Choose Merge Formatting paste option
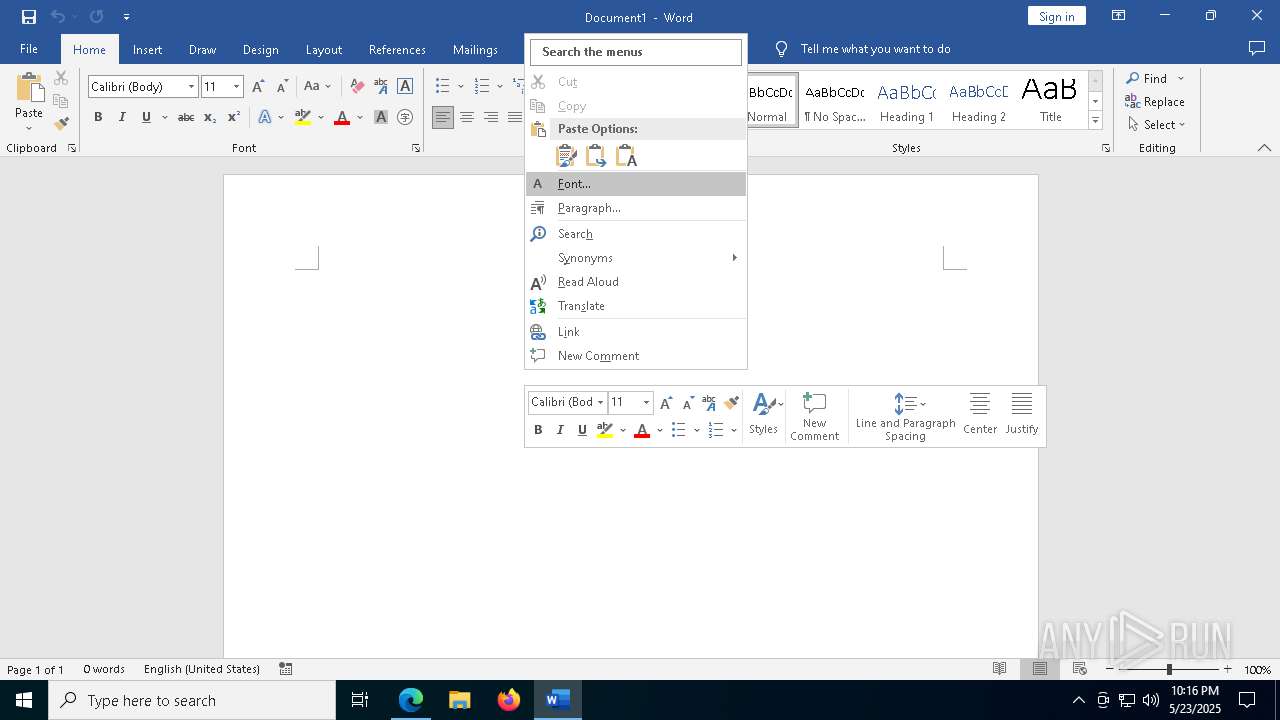Viewport: 1280px width, 720px height. coord(596,156)
